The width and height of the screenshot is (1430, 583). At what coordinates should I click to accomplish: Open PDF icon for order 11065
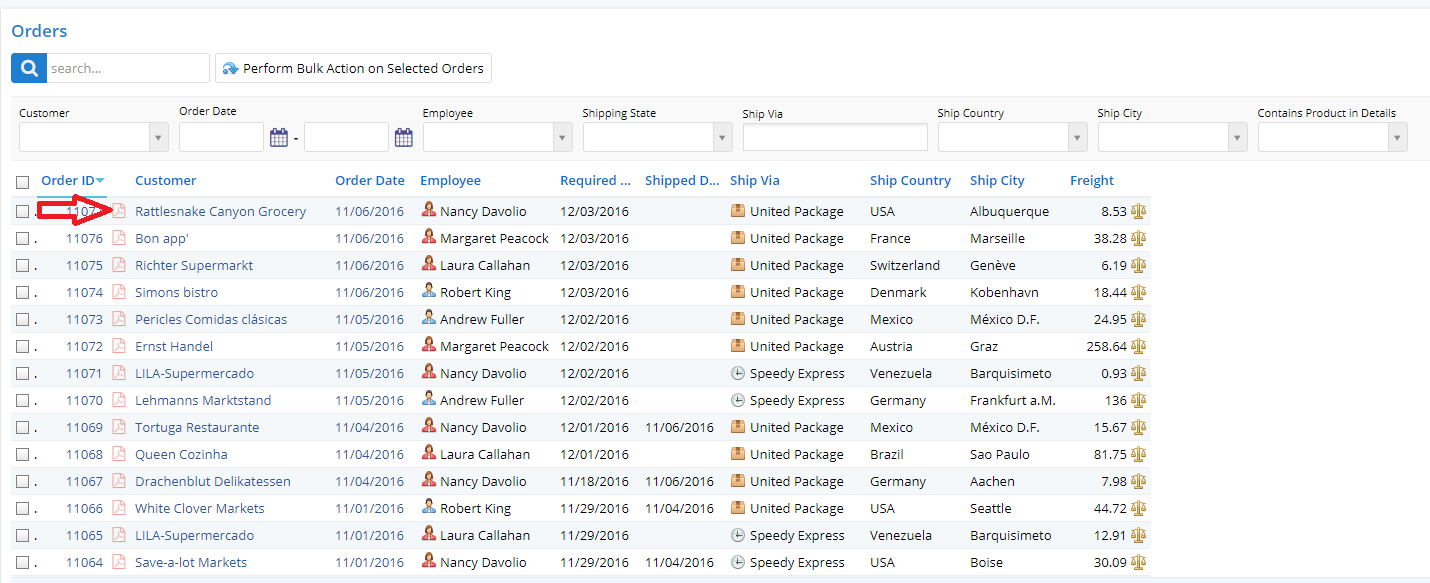[x=119, y=535]
